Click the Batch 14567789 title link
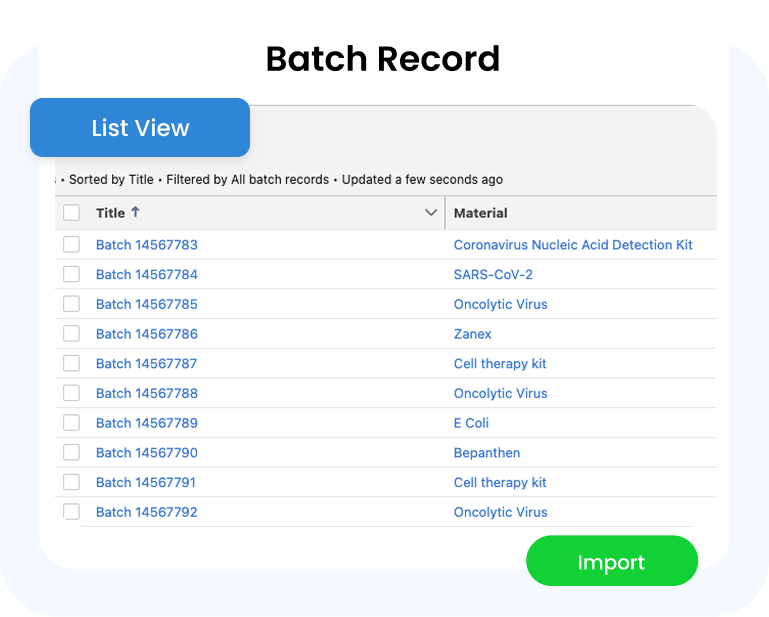The image size is (769, 617). tap(146, 423)
